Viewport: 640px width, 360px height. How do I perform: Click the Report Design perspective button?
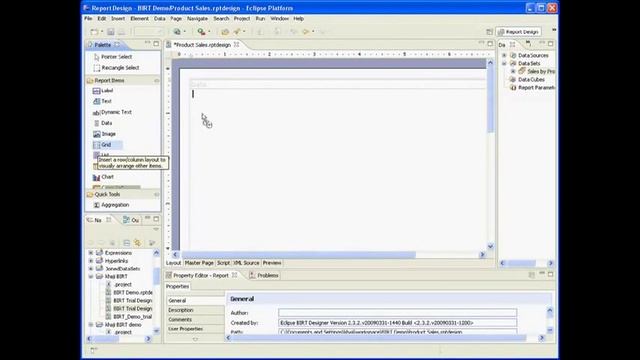518,32
